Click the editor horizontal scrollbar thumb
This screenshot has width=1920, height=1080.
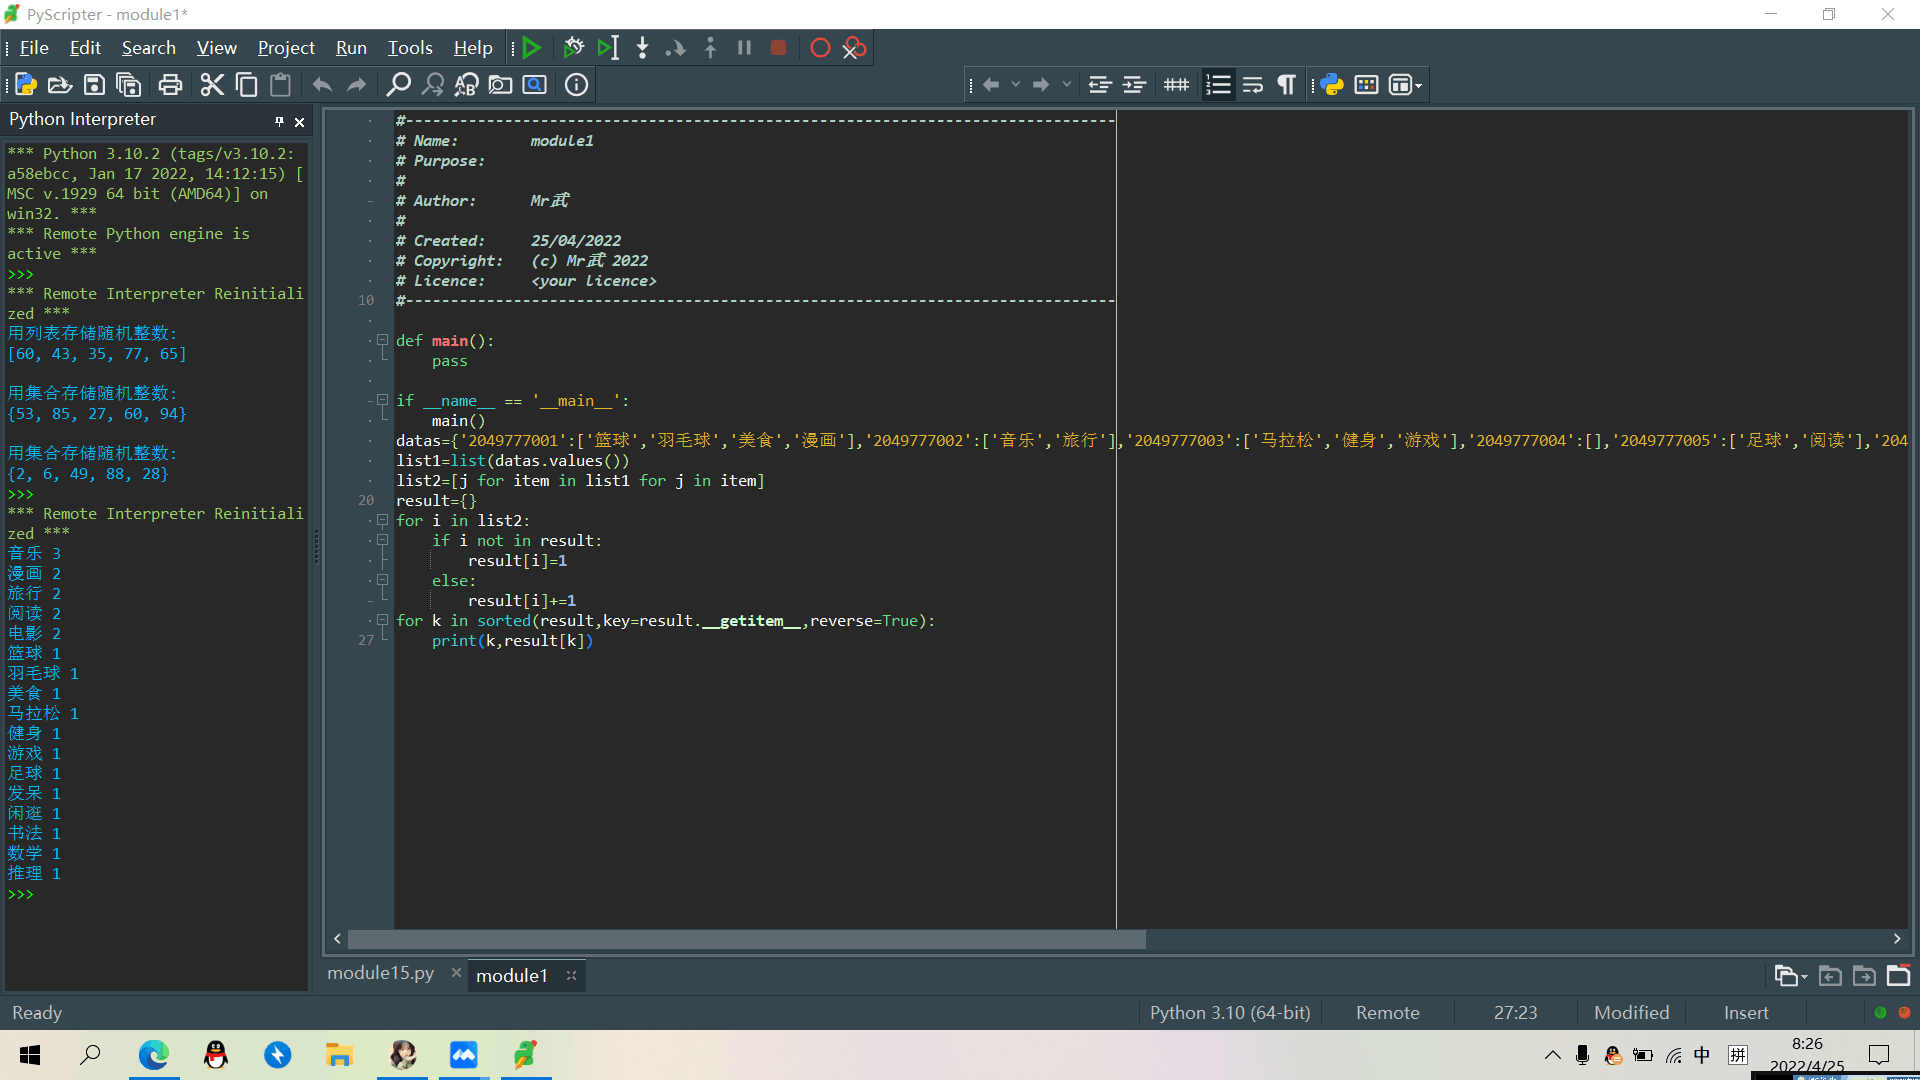[746, 939]
